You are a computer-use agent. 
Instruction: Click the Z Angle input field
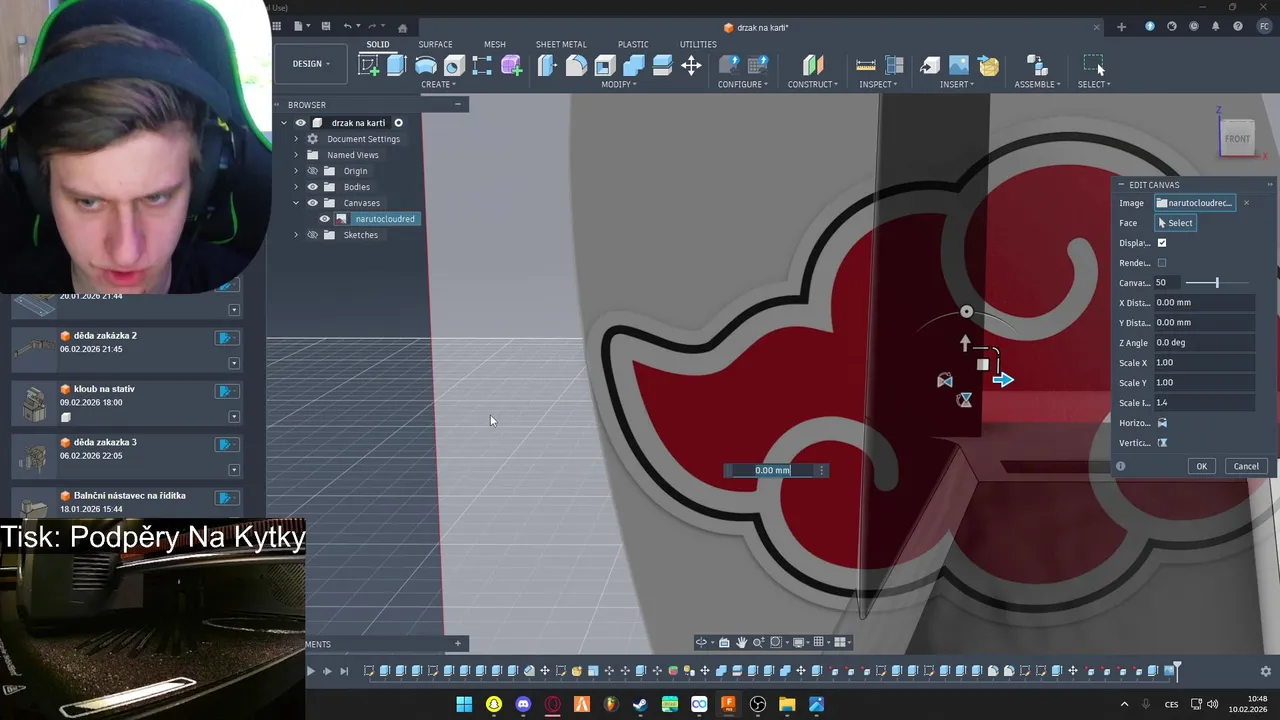1204,343
